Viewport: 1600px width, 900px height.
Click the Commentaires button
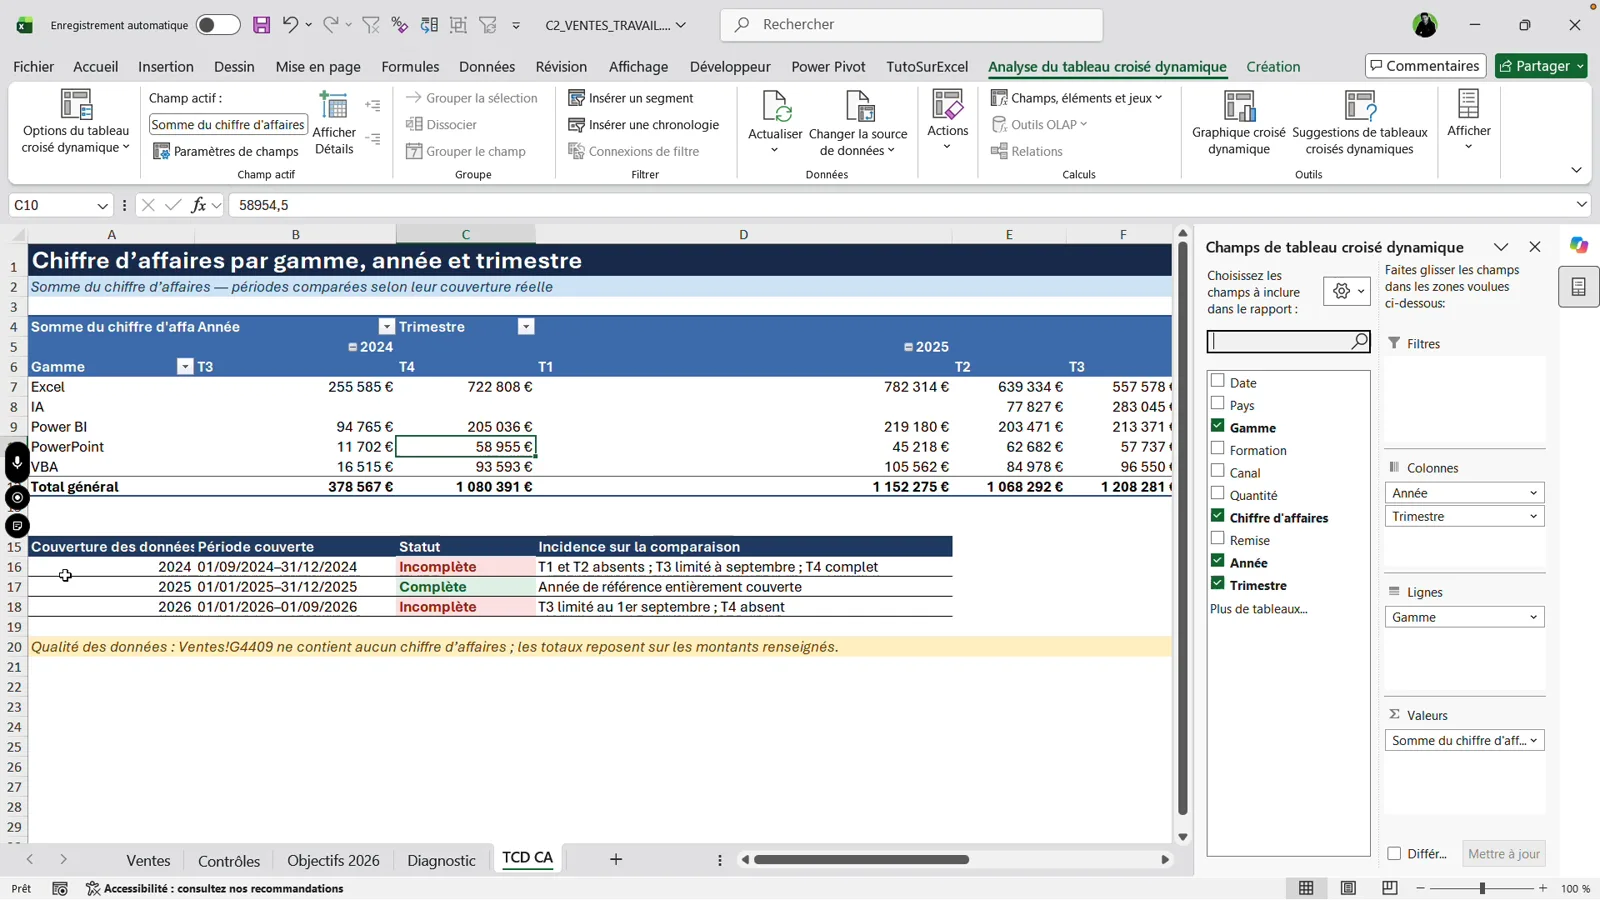[1425, 66]
